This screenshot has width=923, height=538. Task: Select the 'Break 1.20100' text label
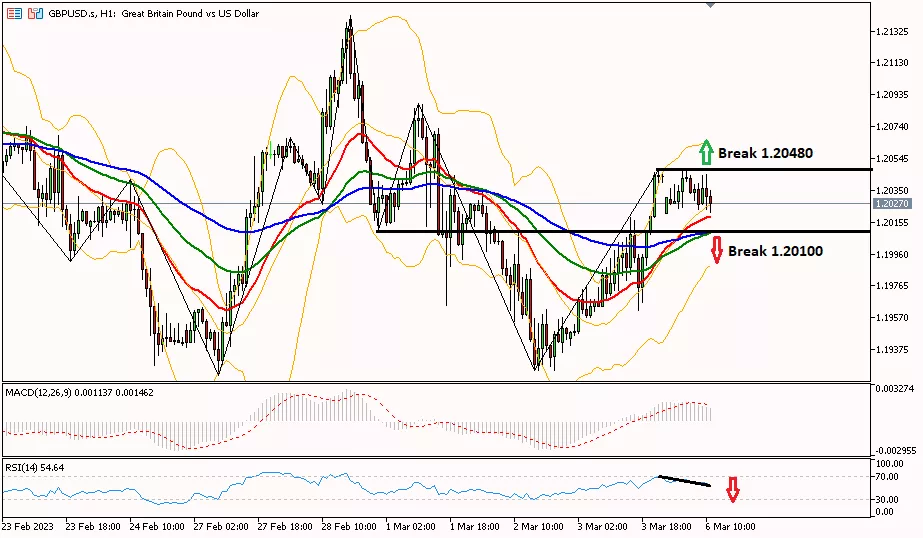pyautogui.click(x=775, y=251)
